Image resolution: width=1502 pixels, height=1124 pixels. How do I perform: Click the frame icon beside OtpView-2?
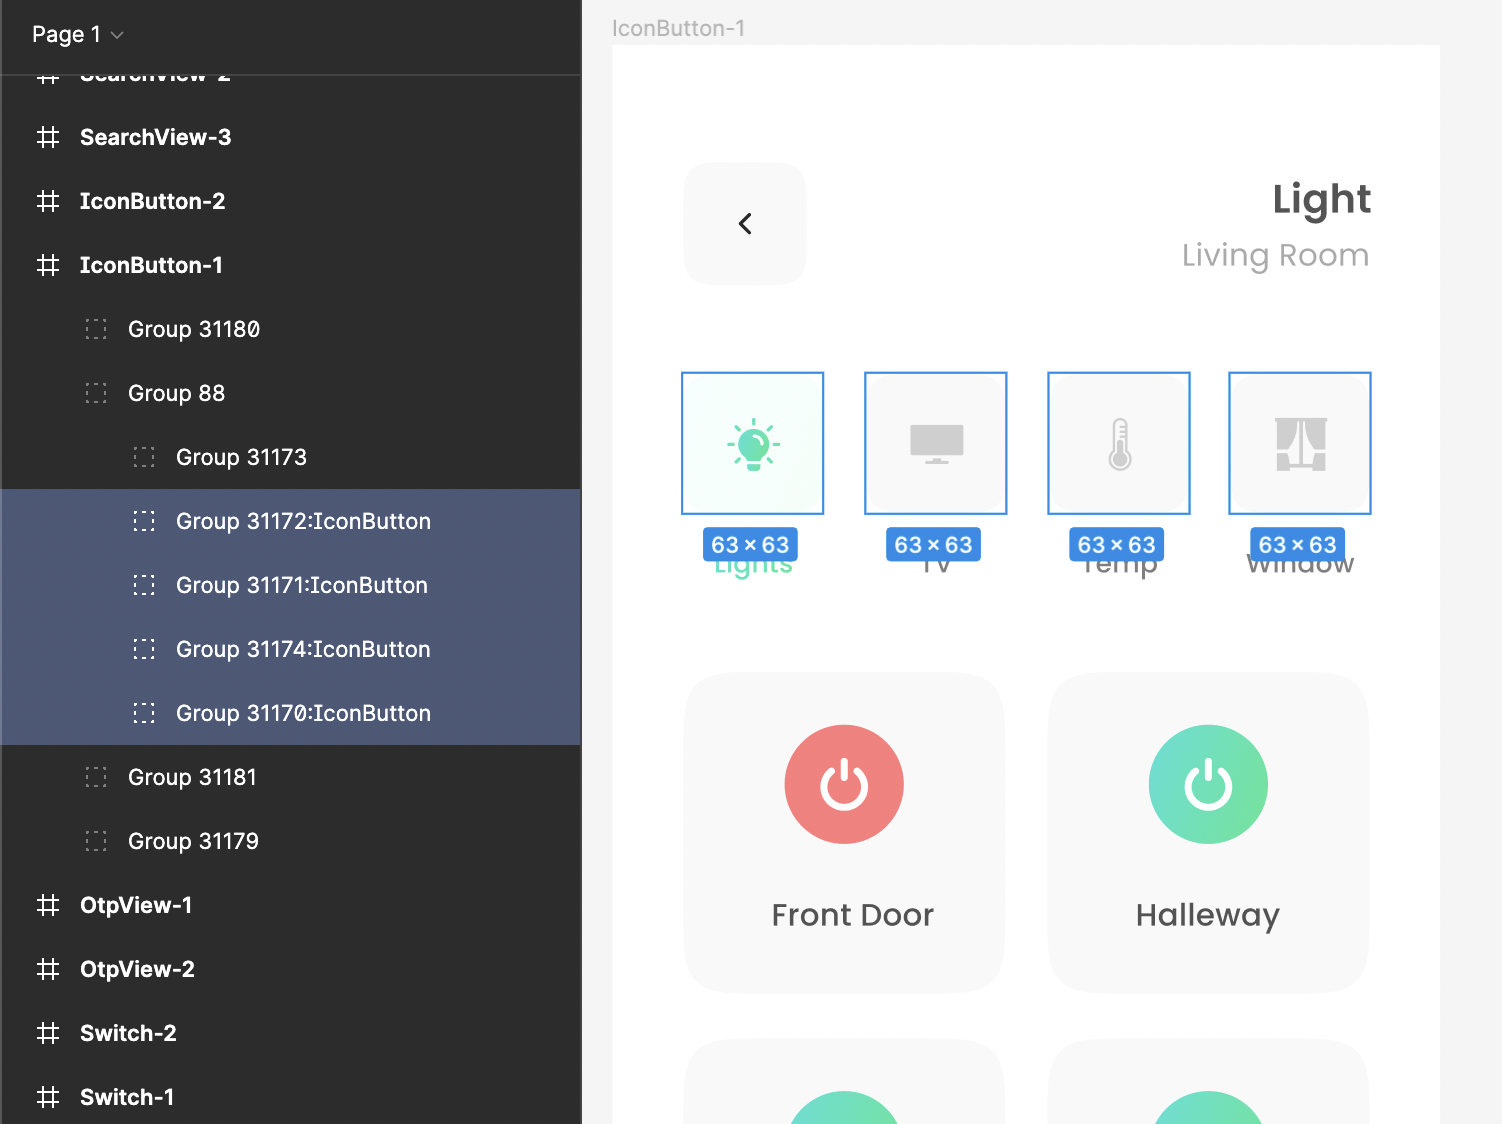48,969
